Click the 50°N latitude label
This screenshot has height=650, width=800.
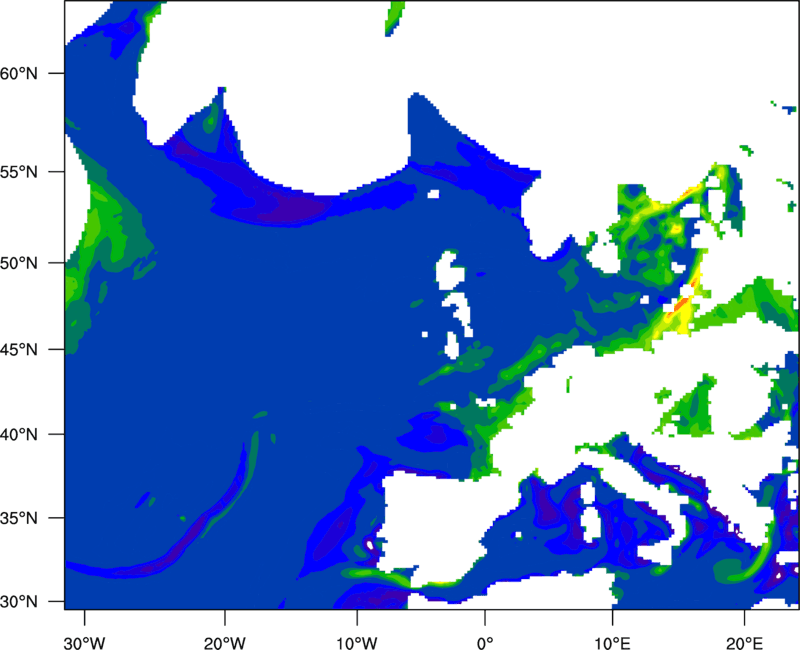pyautogui.click(x=19, y=264)
